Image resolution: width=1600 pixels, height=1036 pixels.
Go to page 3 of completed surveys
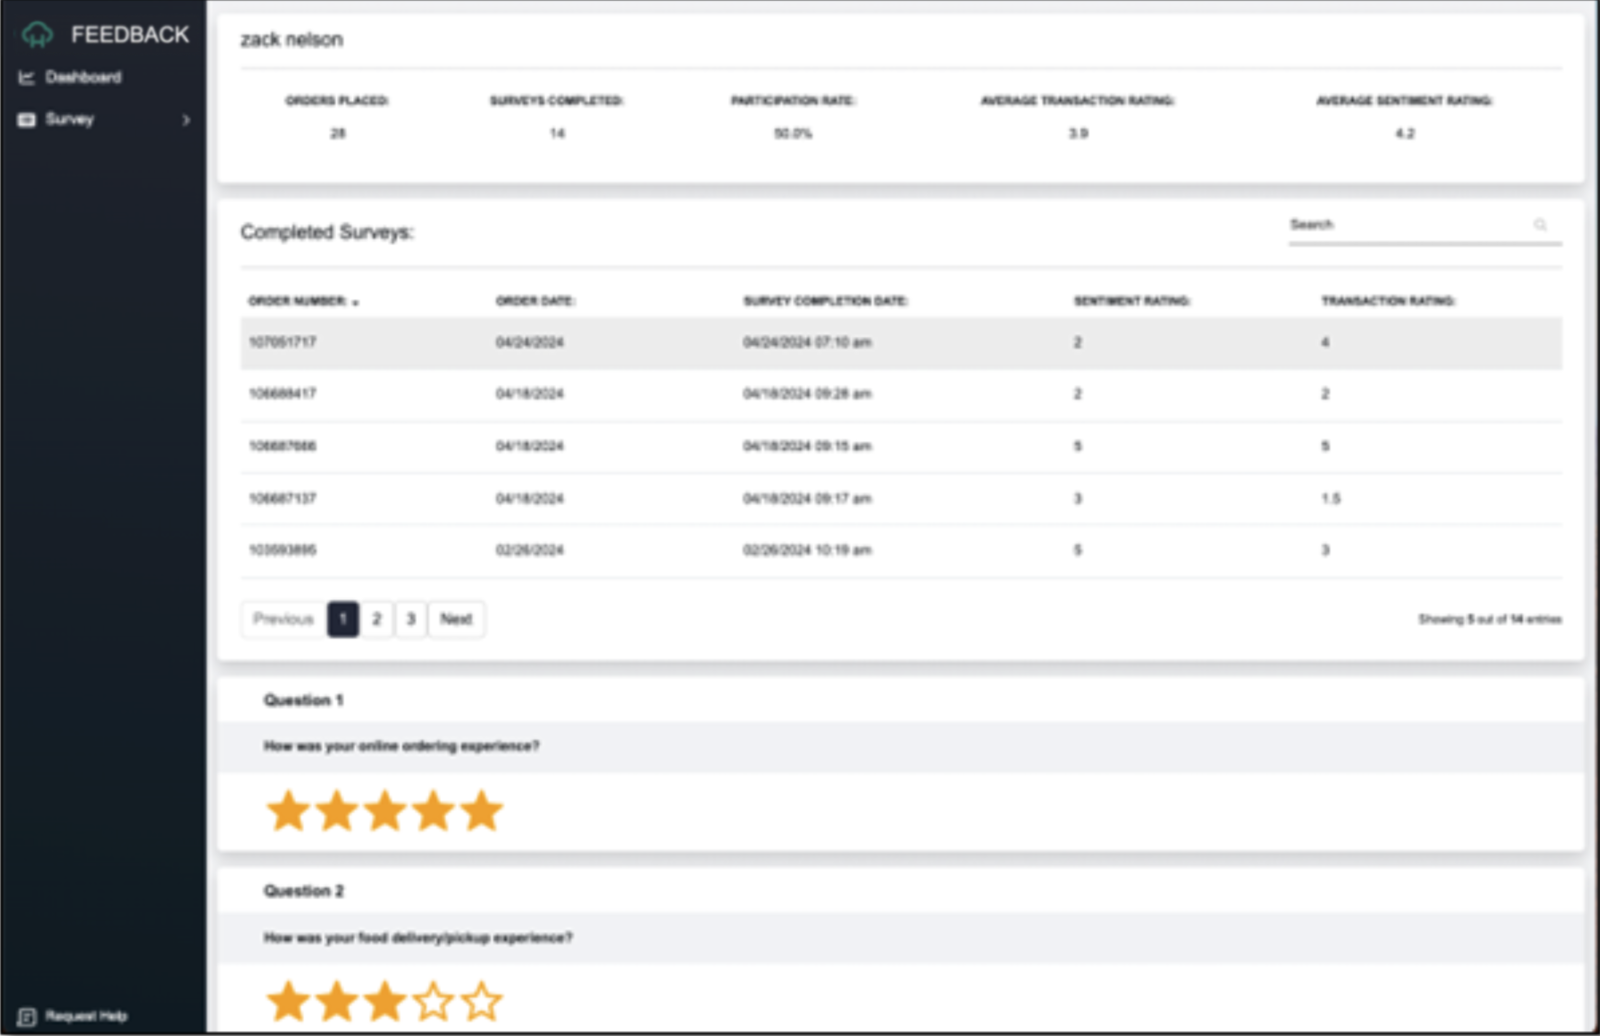coord(410,618)
